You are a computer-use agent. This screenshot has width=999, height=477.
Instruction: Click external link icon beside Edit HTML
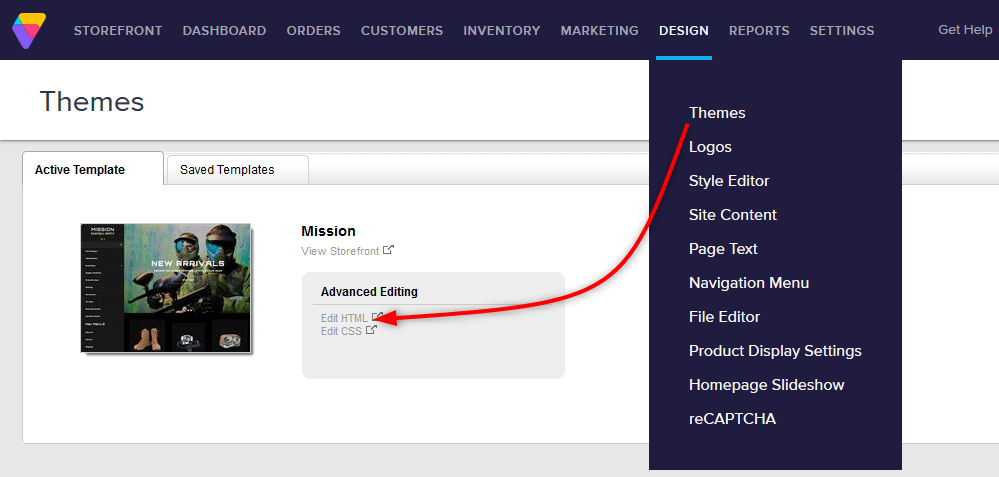(377, 317)
